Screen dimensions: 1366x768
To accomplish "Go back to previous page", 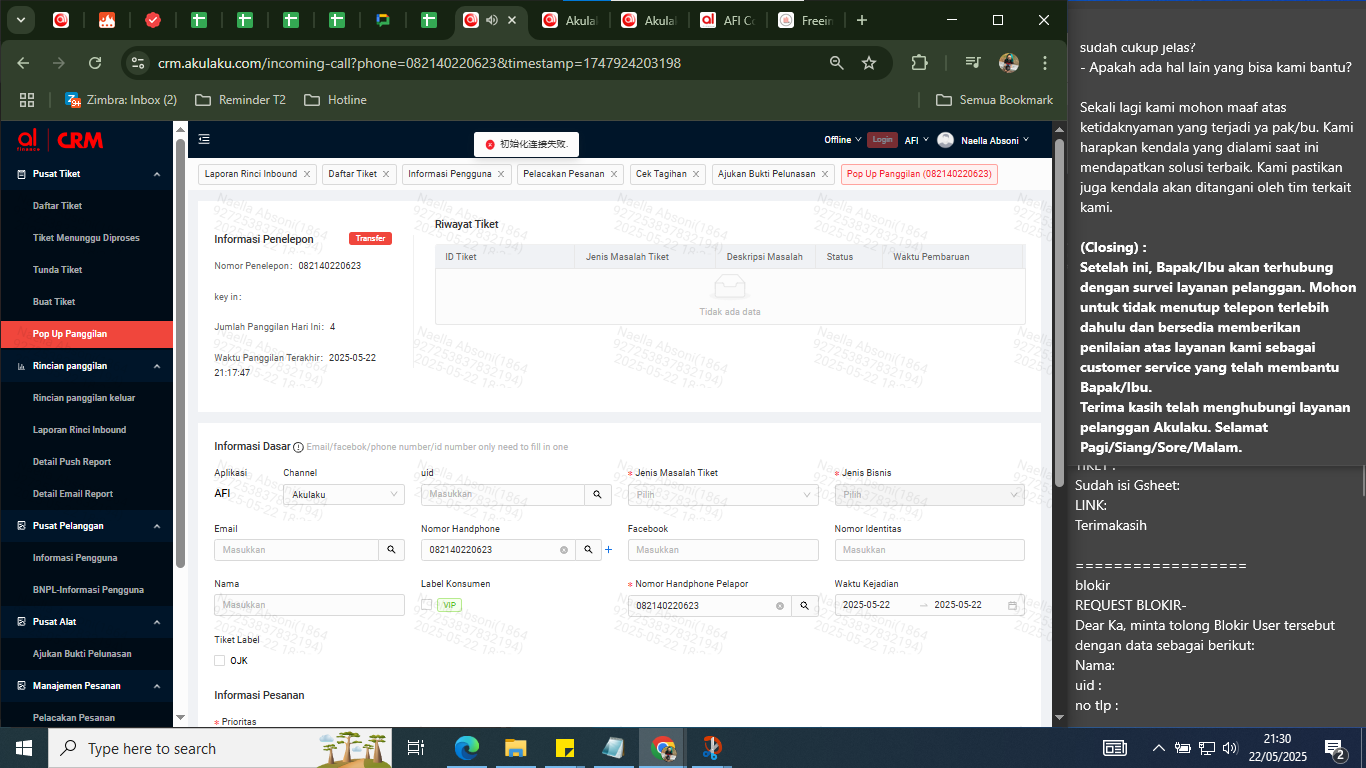I will 23,63.
